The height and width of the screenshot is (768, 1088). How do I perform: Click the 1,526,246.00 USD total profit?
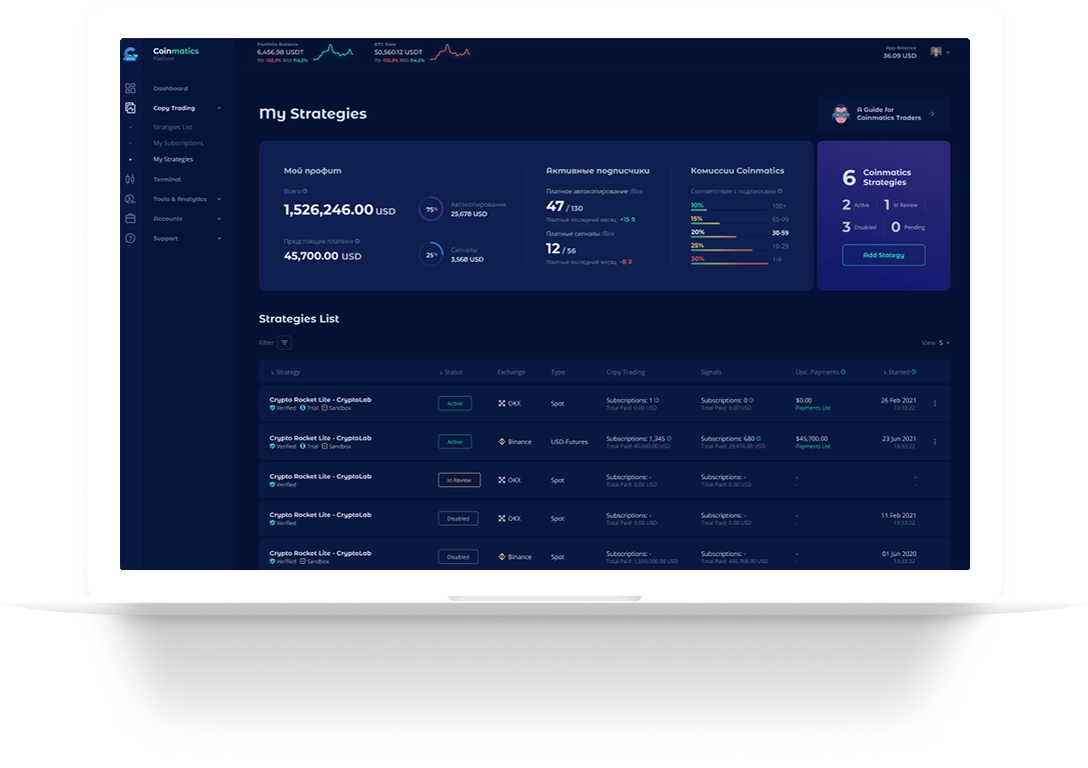coord(339,210)
